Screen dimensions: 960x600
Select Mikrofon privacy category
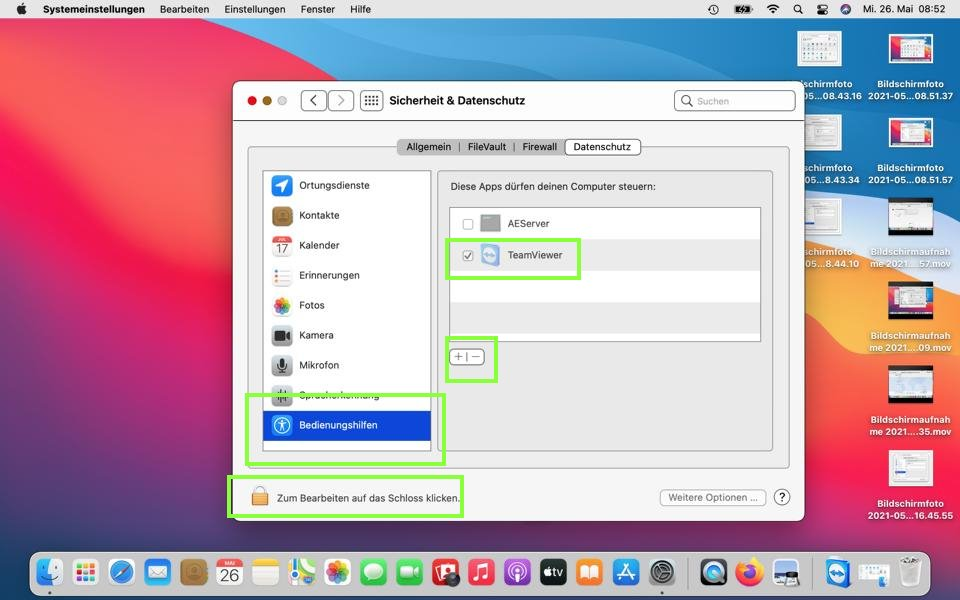[x=347, y=366]
